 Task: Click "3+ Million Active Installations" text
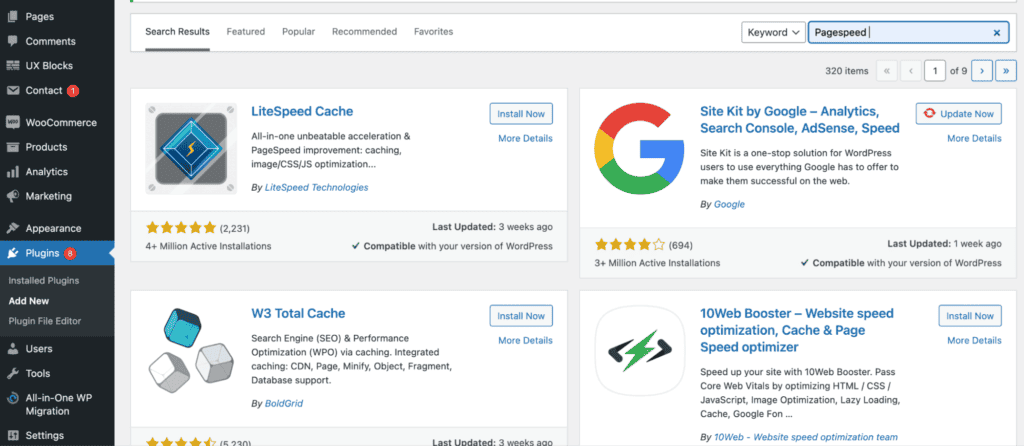pos(657,263)
